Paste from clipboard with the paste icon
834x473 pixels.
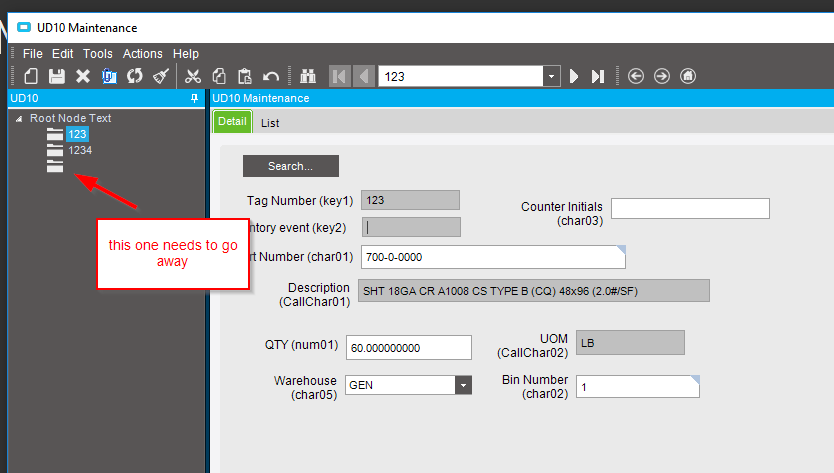coord(245,76)
